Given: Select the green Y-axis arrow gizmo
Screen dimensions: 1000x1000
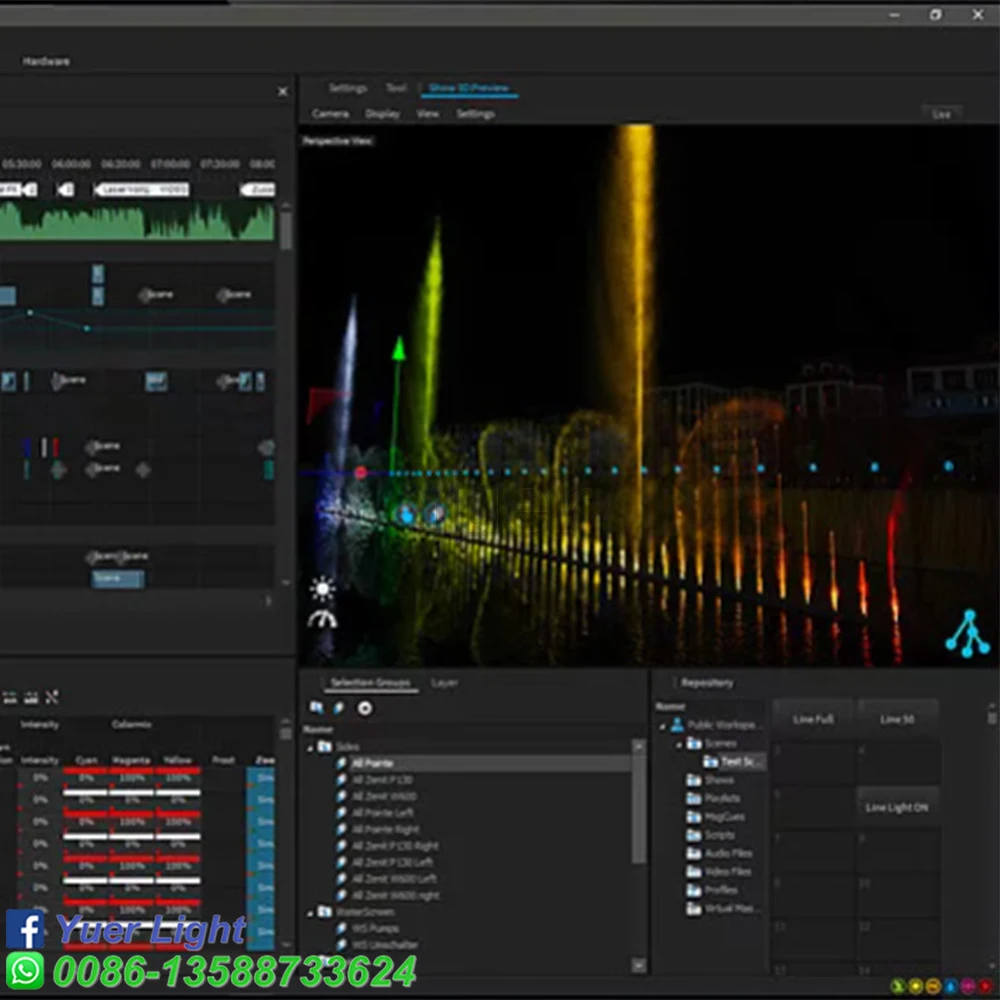Looking at the screenshot, I should point(398,350).
